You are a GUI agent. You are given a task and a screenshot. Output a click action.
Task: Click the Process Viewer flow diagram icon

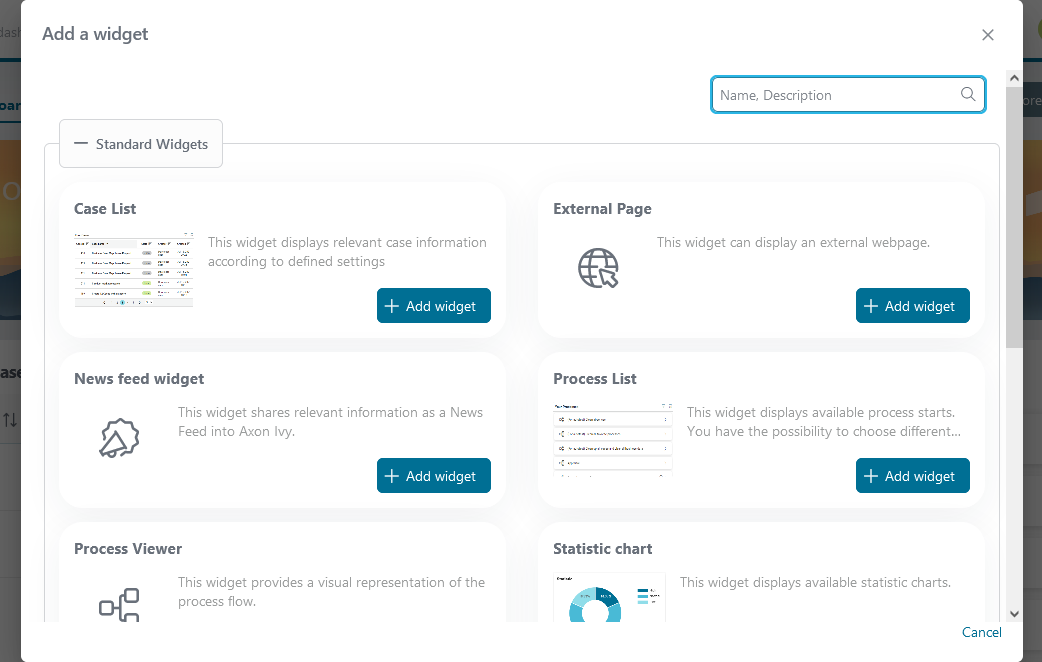click(120, 604)
